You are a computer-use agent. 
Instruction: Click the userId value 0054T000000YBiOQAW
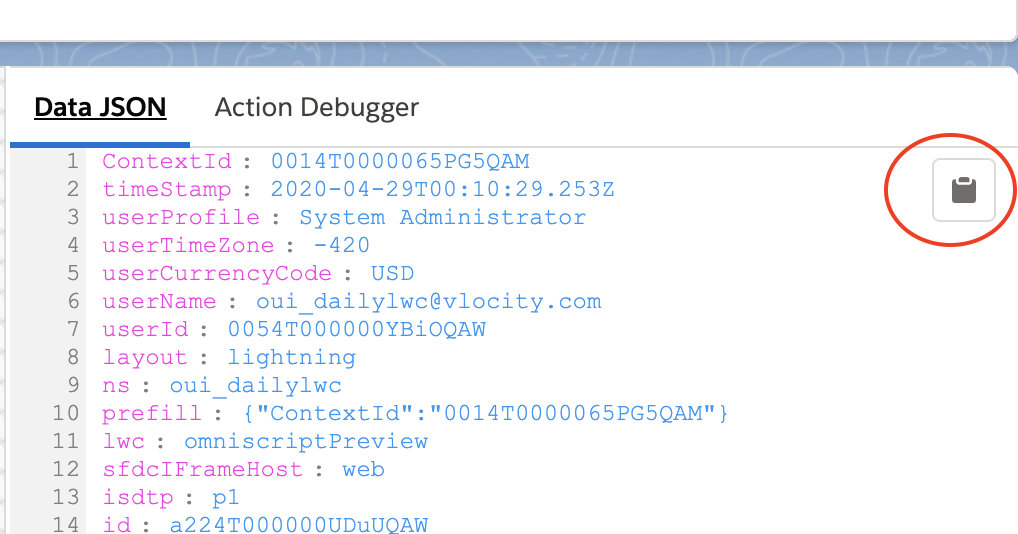[x=356, y=329]
